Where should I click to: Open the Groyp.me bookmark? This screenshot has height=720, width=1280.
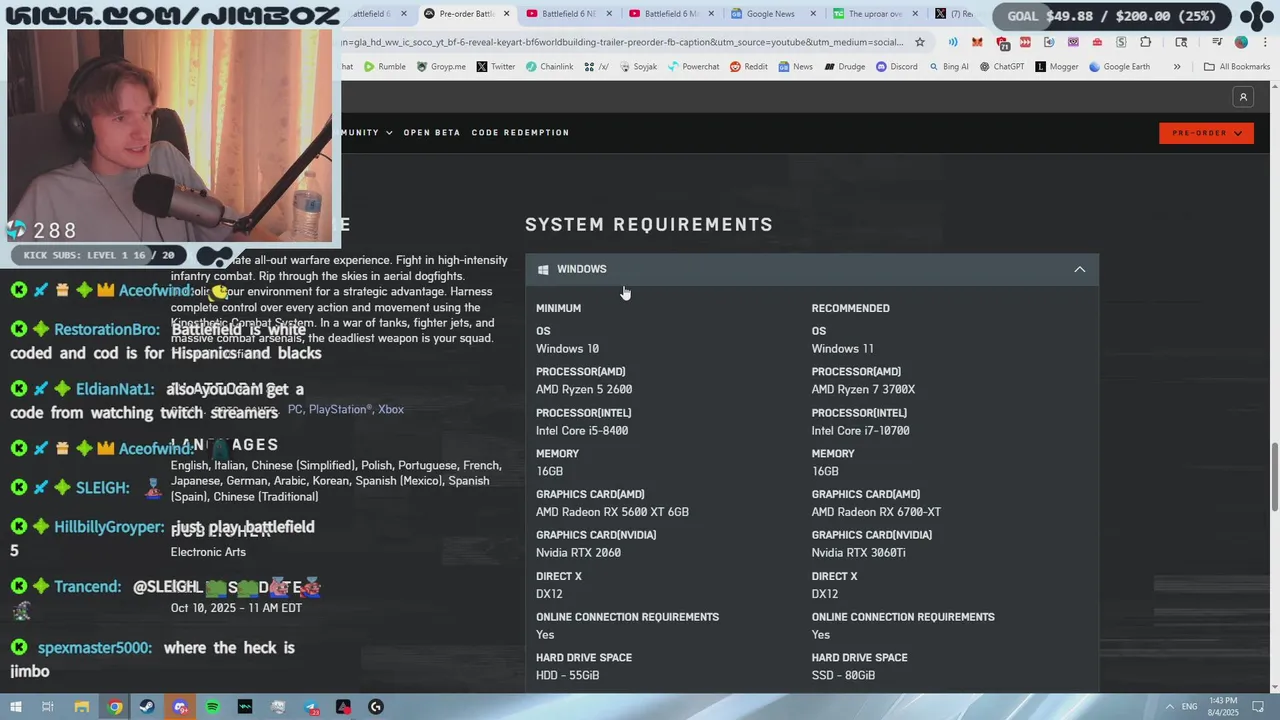(441, 67)
